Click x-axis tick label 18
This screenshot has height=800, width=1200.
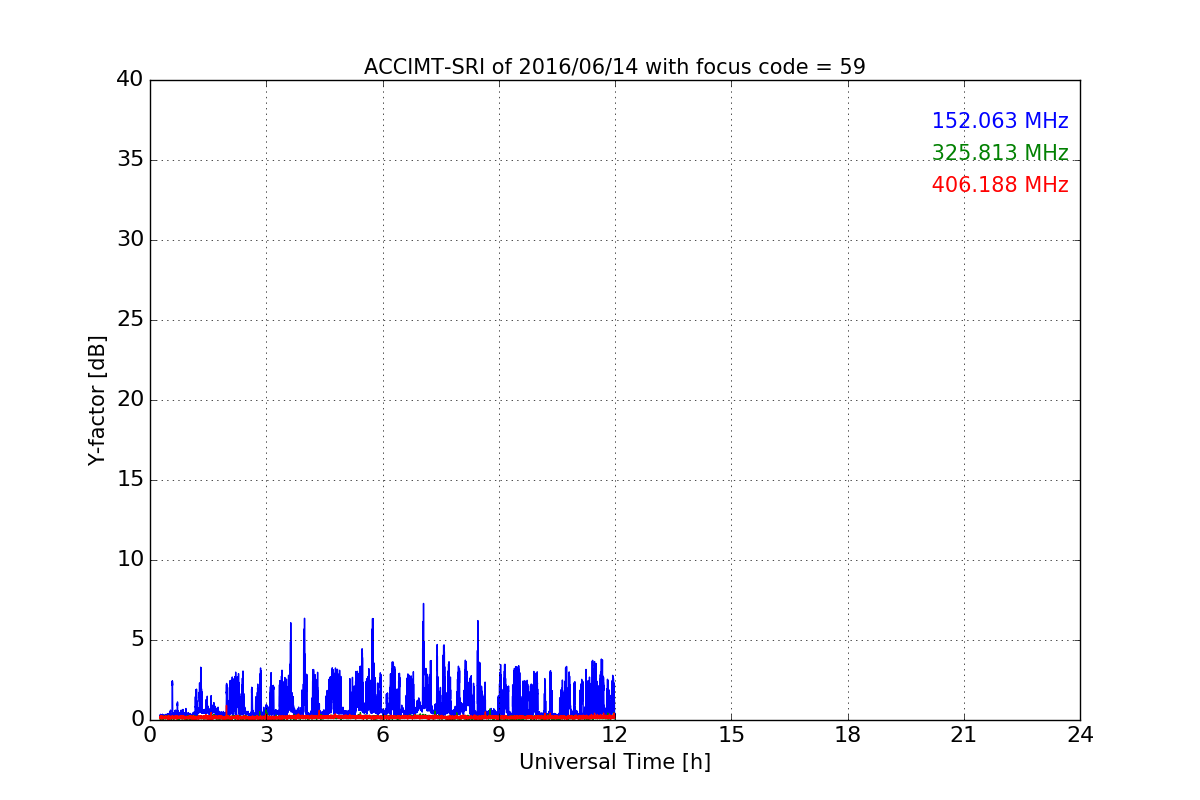coord(848,735)
